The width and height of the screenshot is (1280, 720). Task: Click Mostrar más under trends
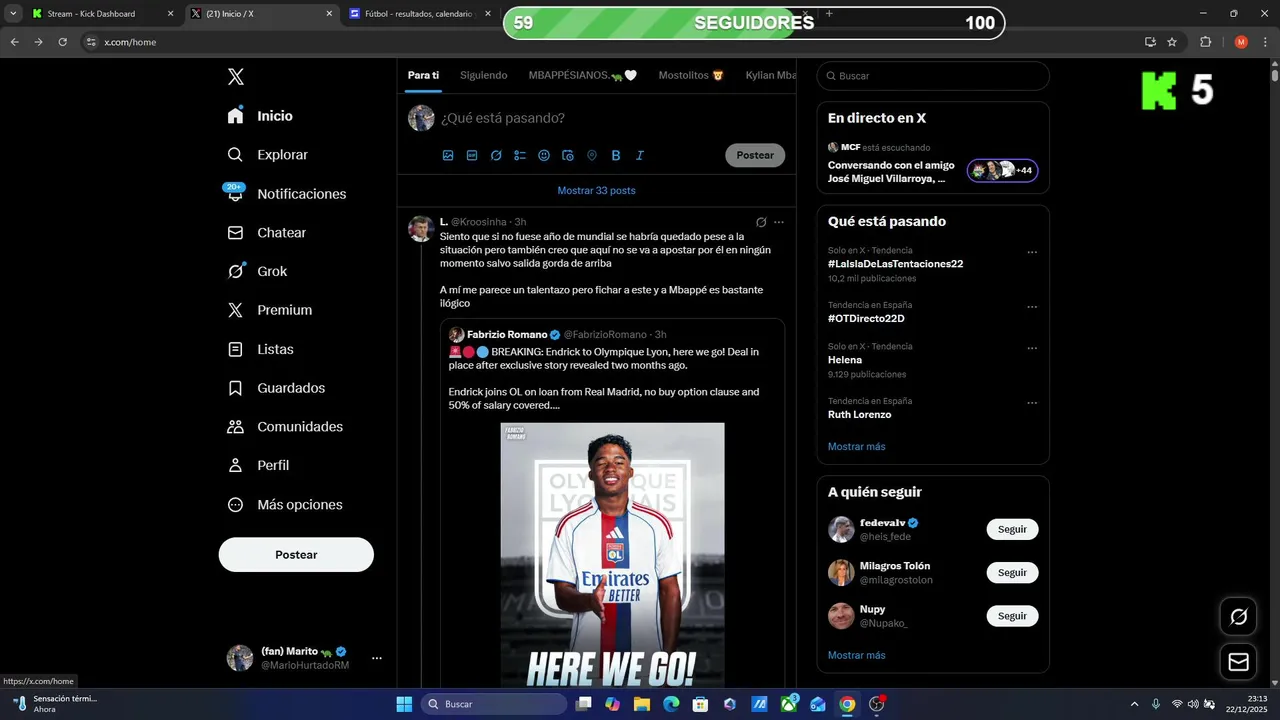tap(857, 446)
